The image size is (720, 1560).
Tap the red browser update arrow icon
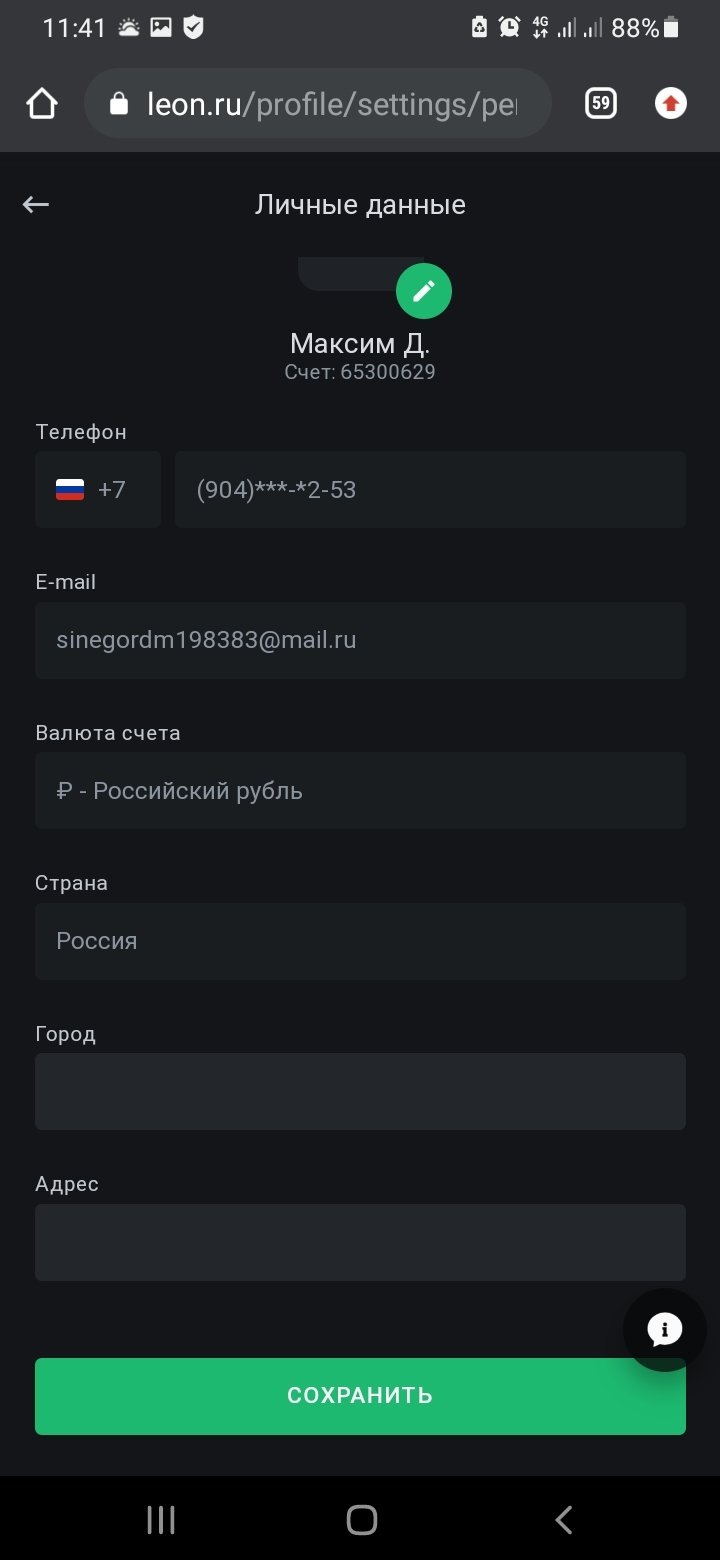(671, 103)
